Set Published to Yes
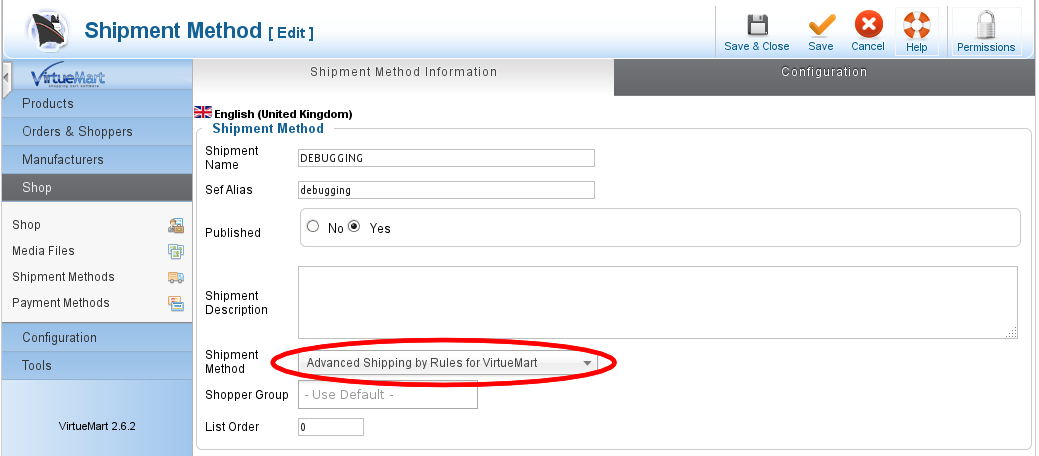This screenshot has height=456, width=1039. click(x=354, y=227)
